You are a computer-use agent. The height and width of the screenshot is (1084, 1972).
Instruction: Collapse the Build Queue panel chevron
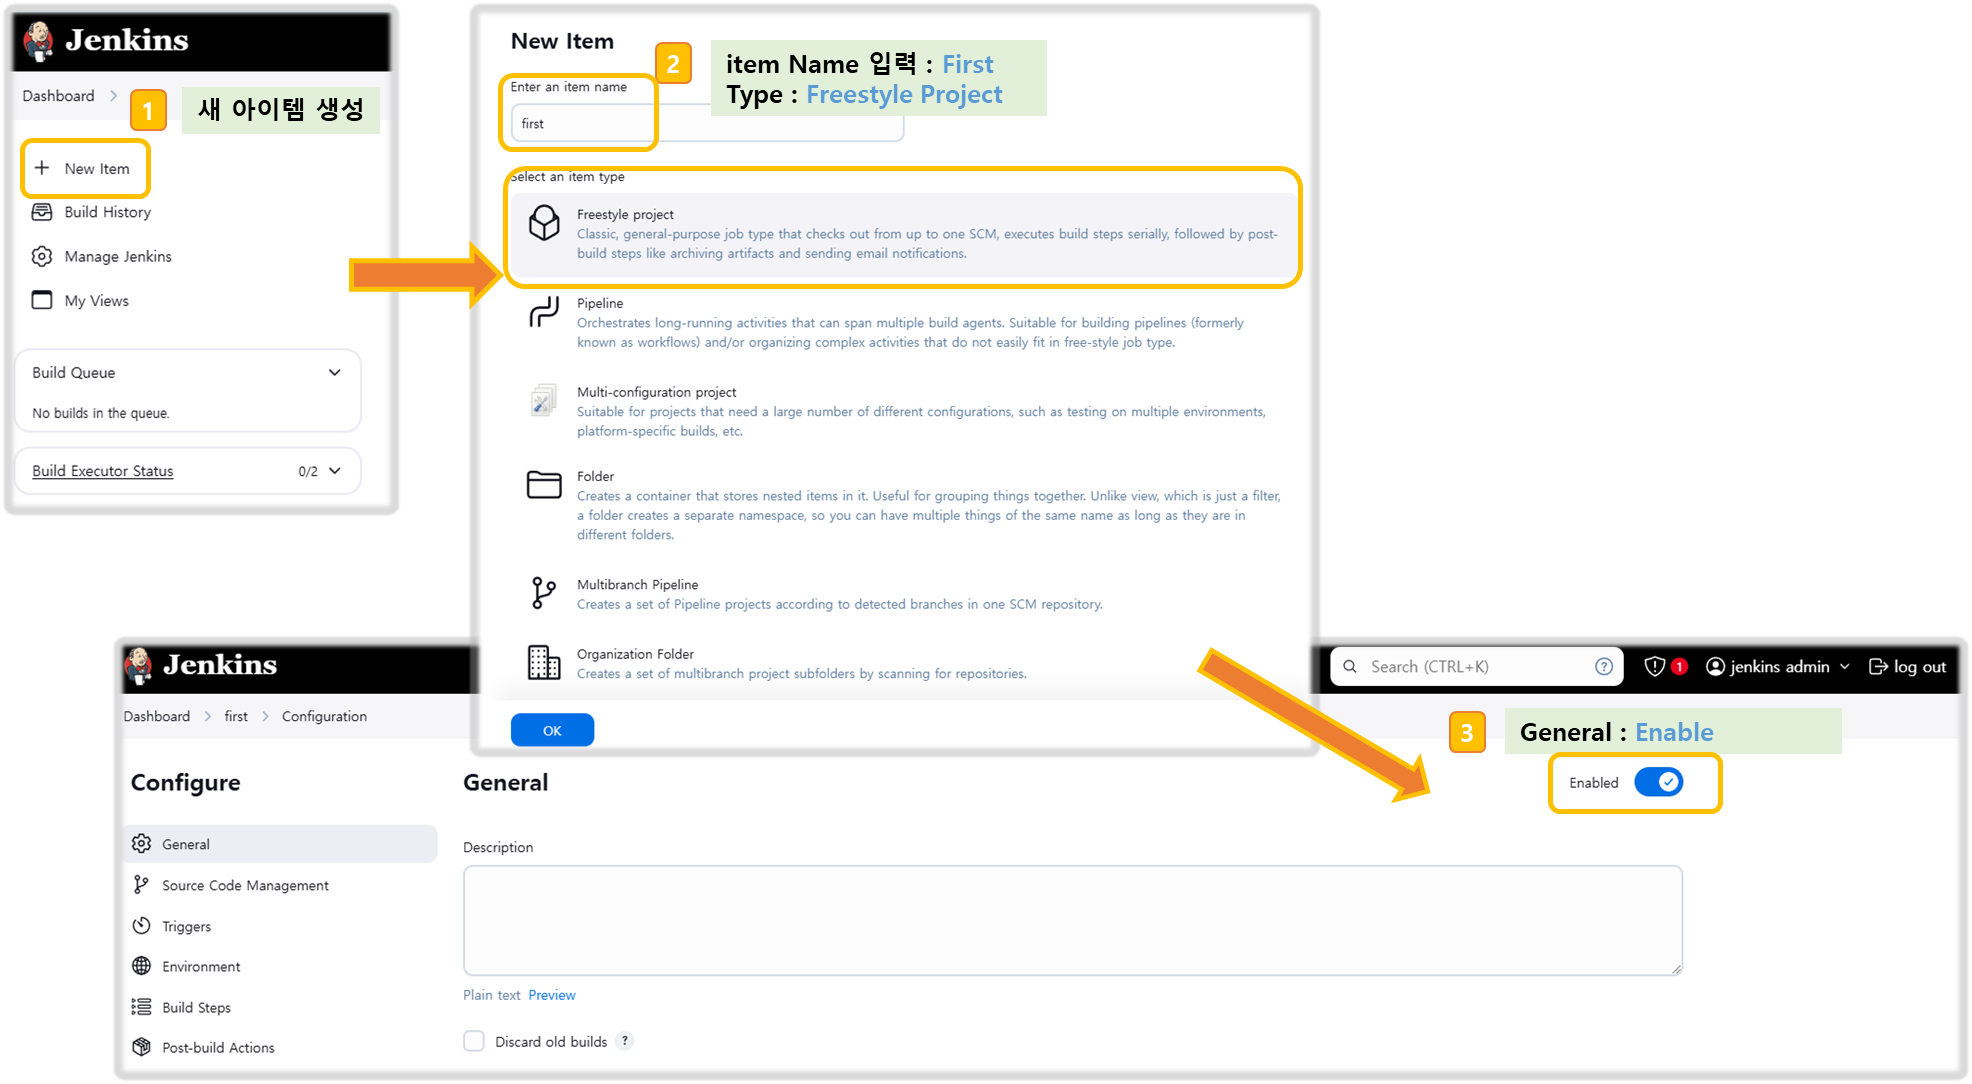pos(335,373)
